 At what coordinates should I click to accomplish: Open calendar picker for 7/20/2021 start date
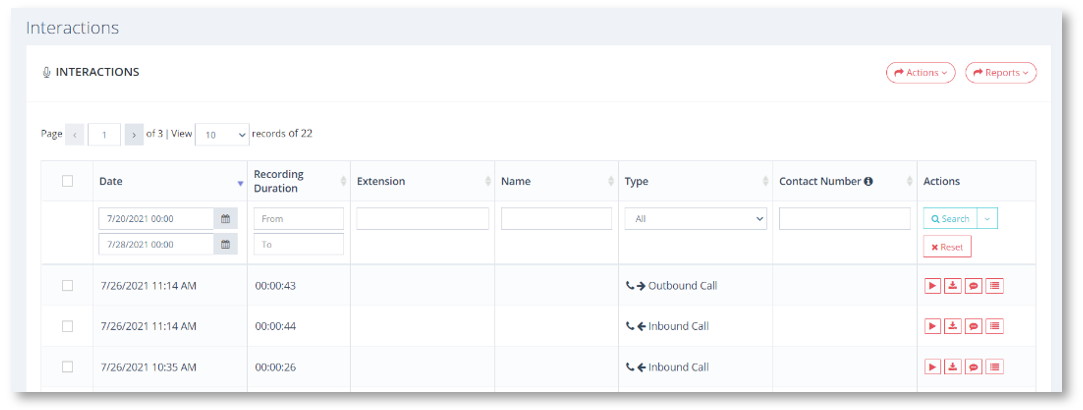coord(225,219)
